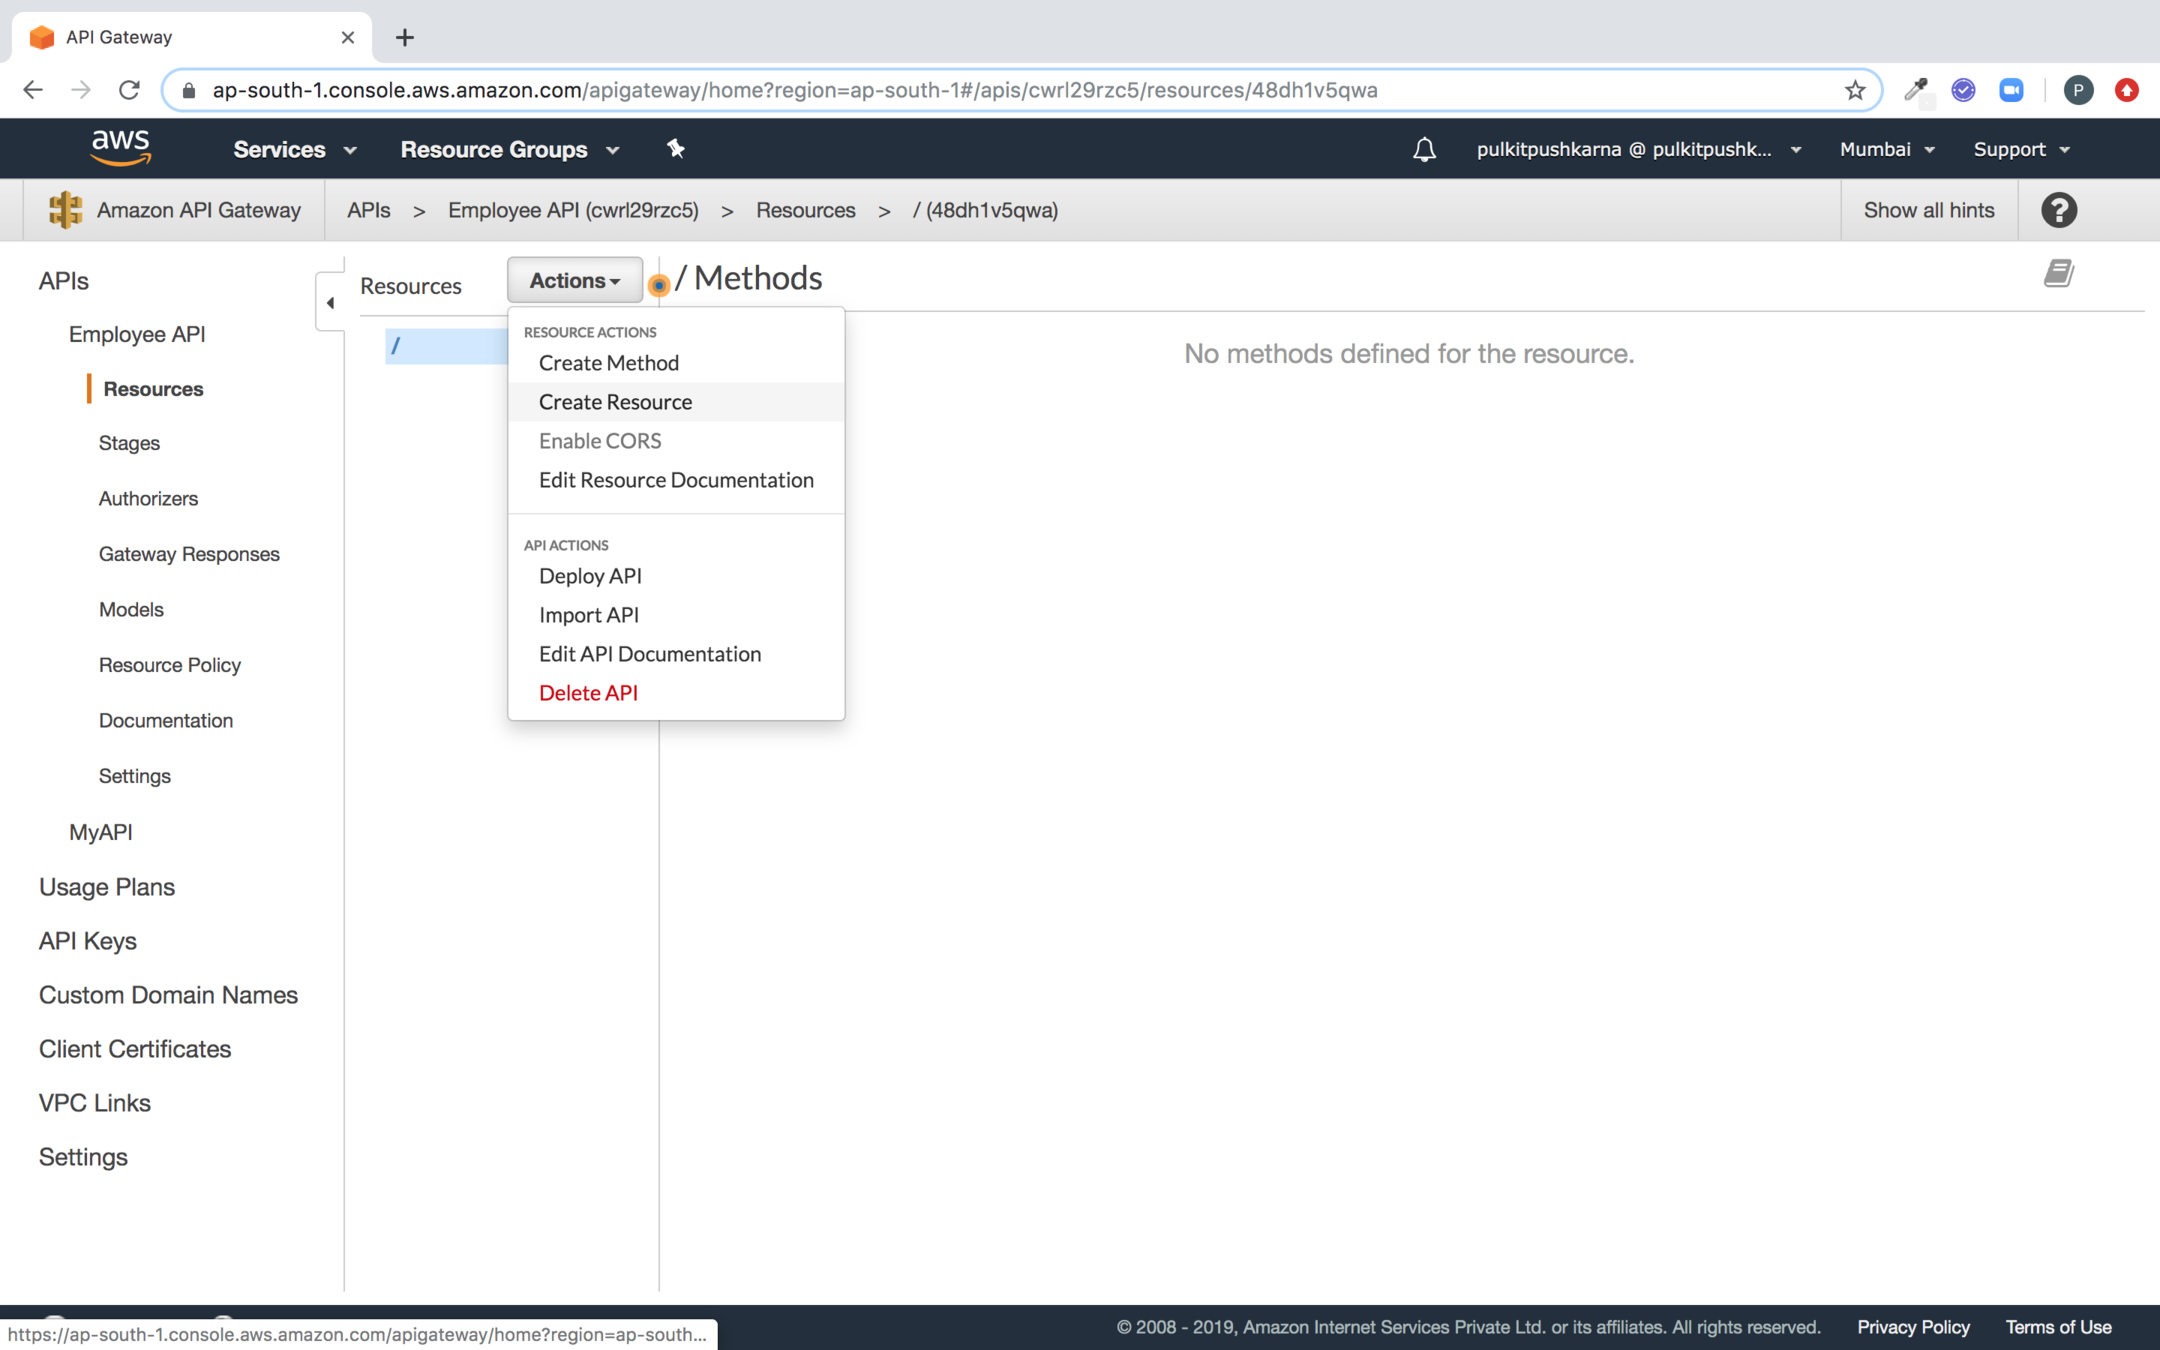This screenshot has height=1350, width=2160.
Task: Choose Create Resource from Actions menu
Action: (x=615, y=402)
